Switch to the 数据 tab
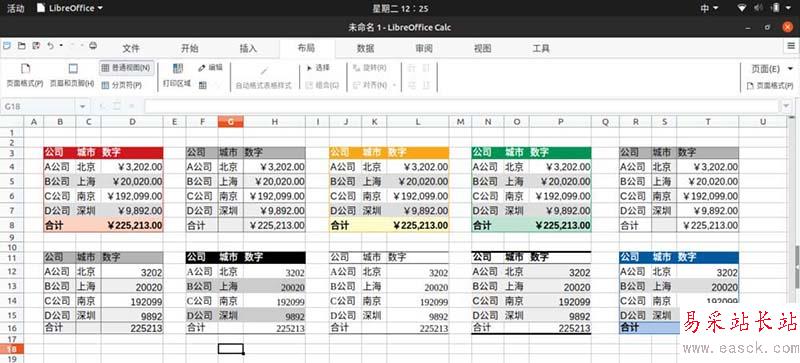Viewport: 800px width, 363px height. [x=365, y=49]
